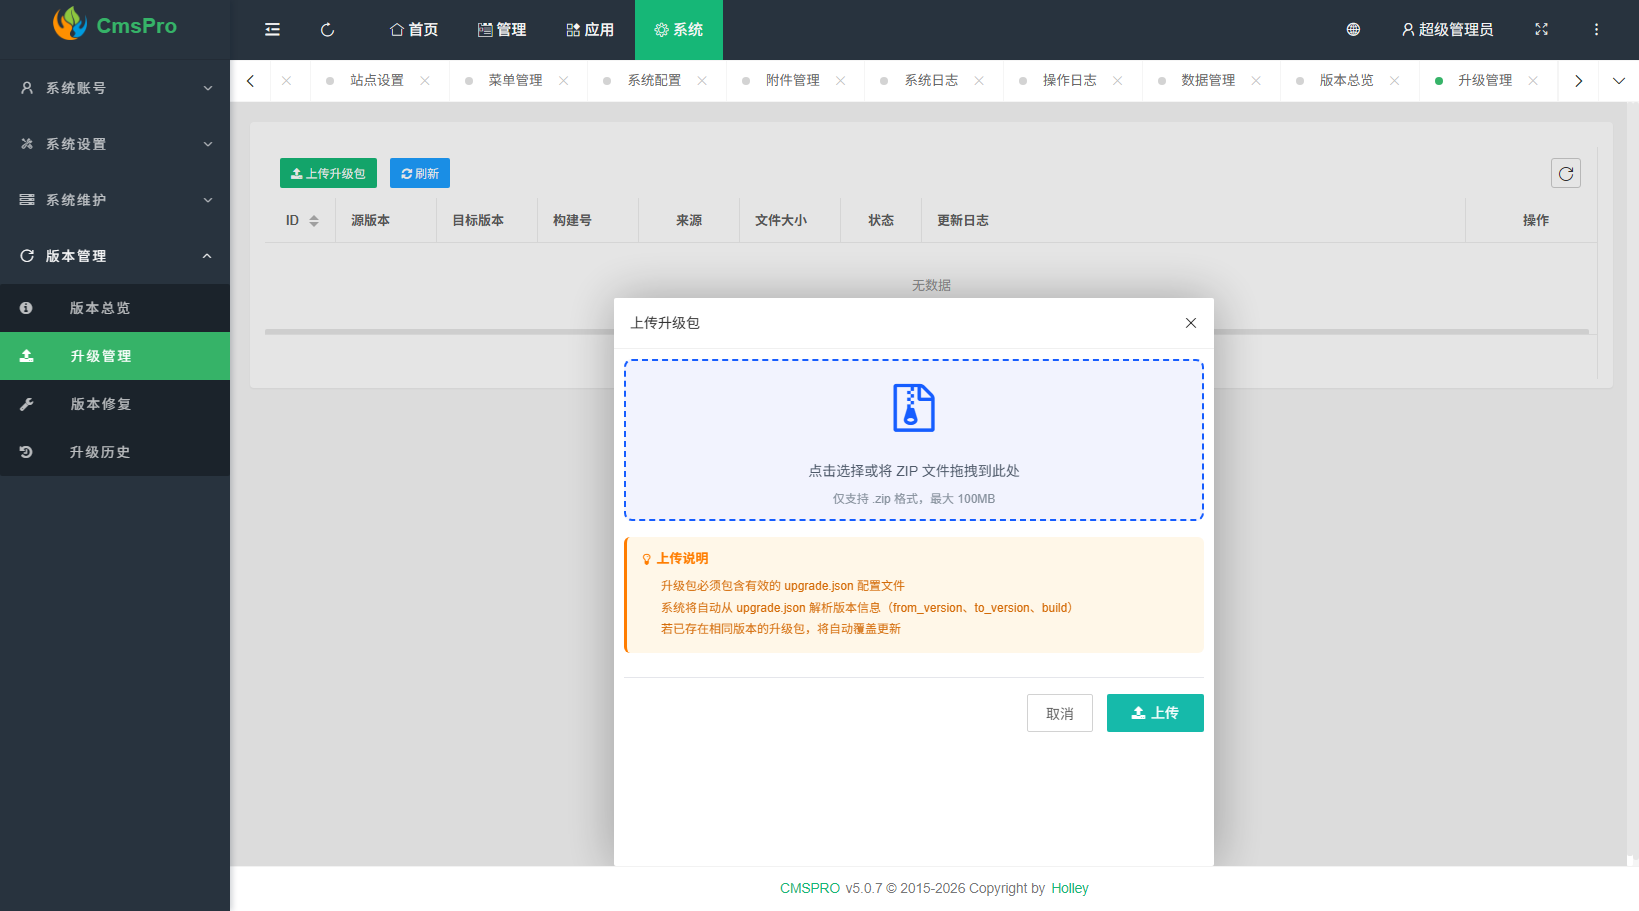Click the ZIP file drop zone

914,440
